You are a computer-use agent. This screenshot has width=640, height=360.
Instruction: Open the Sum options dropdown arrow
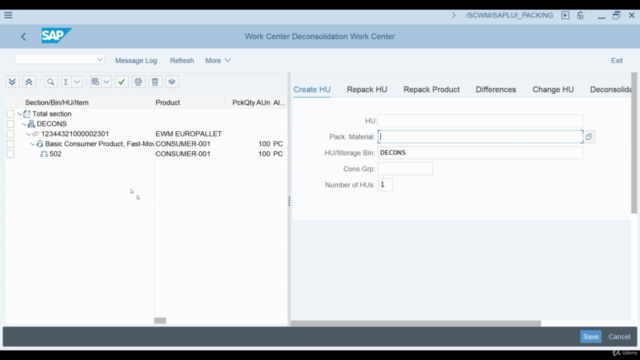[77, 82]
